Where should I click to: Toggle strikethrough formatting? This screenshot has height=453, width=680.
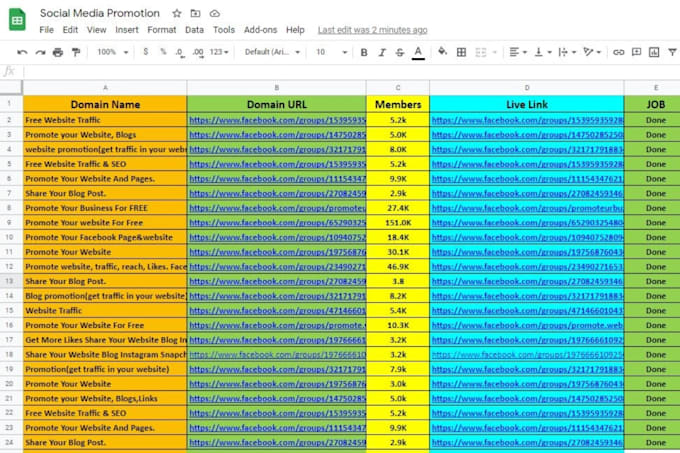coord(400,52)
